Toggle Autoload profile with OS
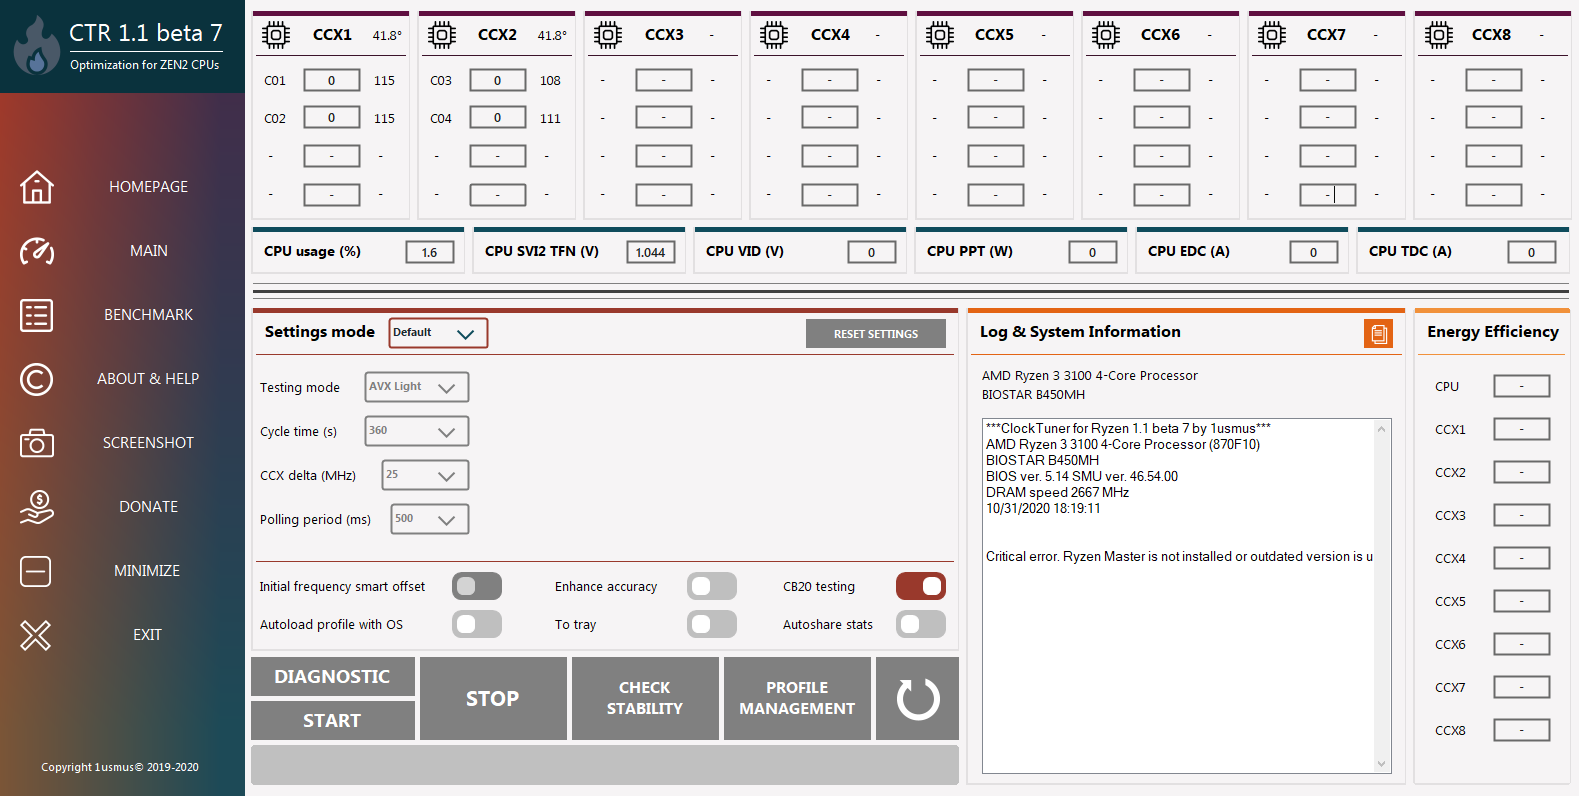Viewport: 1579px width, 796px height. (x=477, y=625)
